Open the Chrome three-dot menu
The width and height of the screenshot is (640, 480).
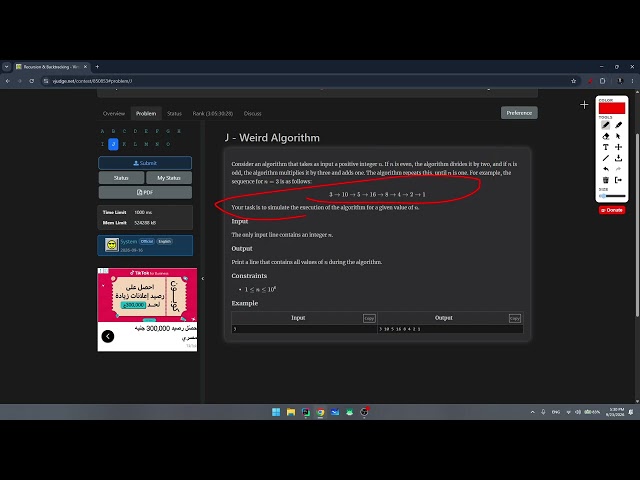(x=632, y=81)
